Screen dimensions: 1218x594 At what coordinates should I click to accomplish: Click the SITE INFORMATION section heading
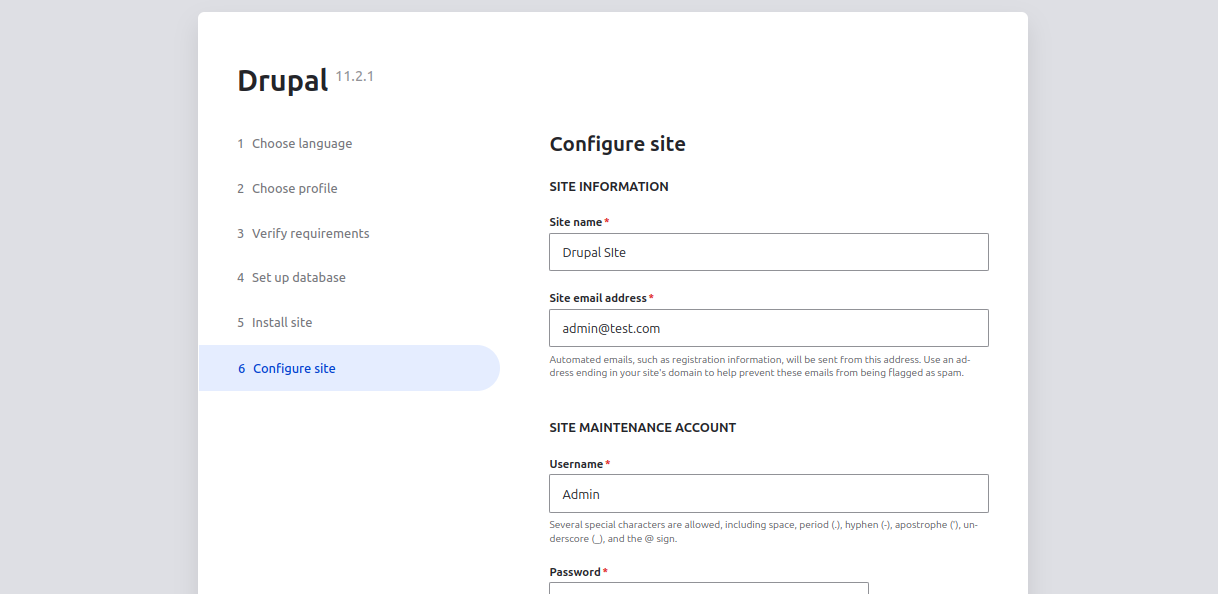(x=609, y=187)
